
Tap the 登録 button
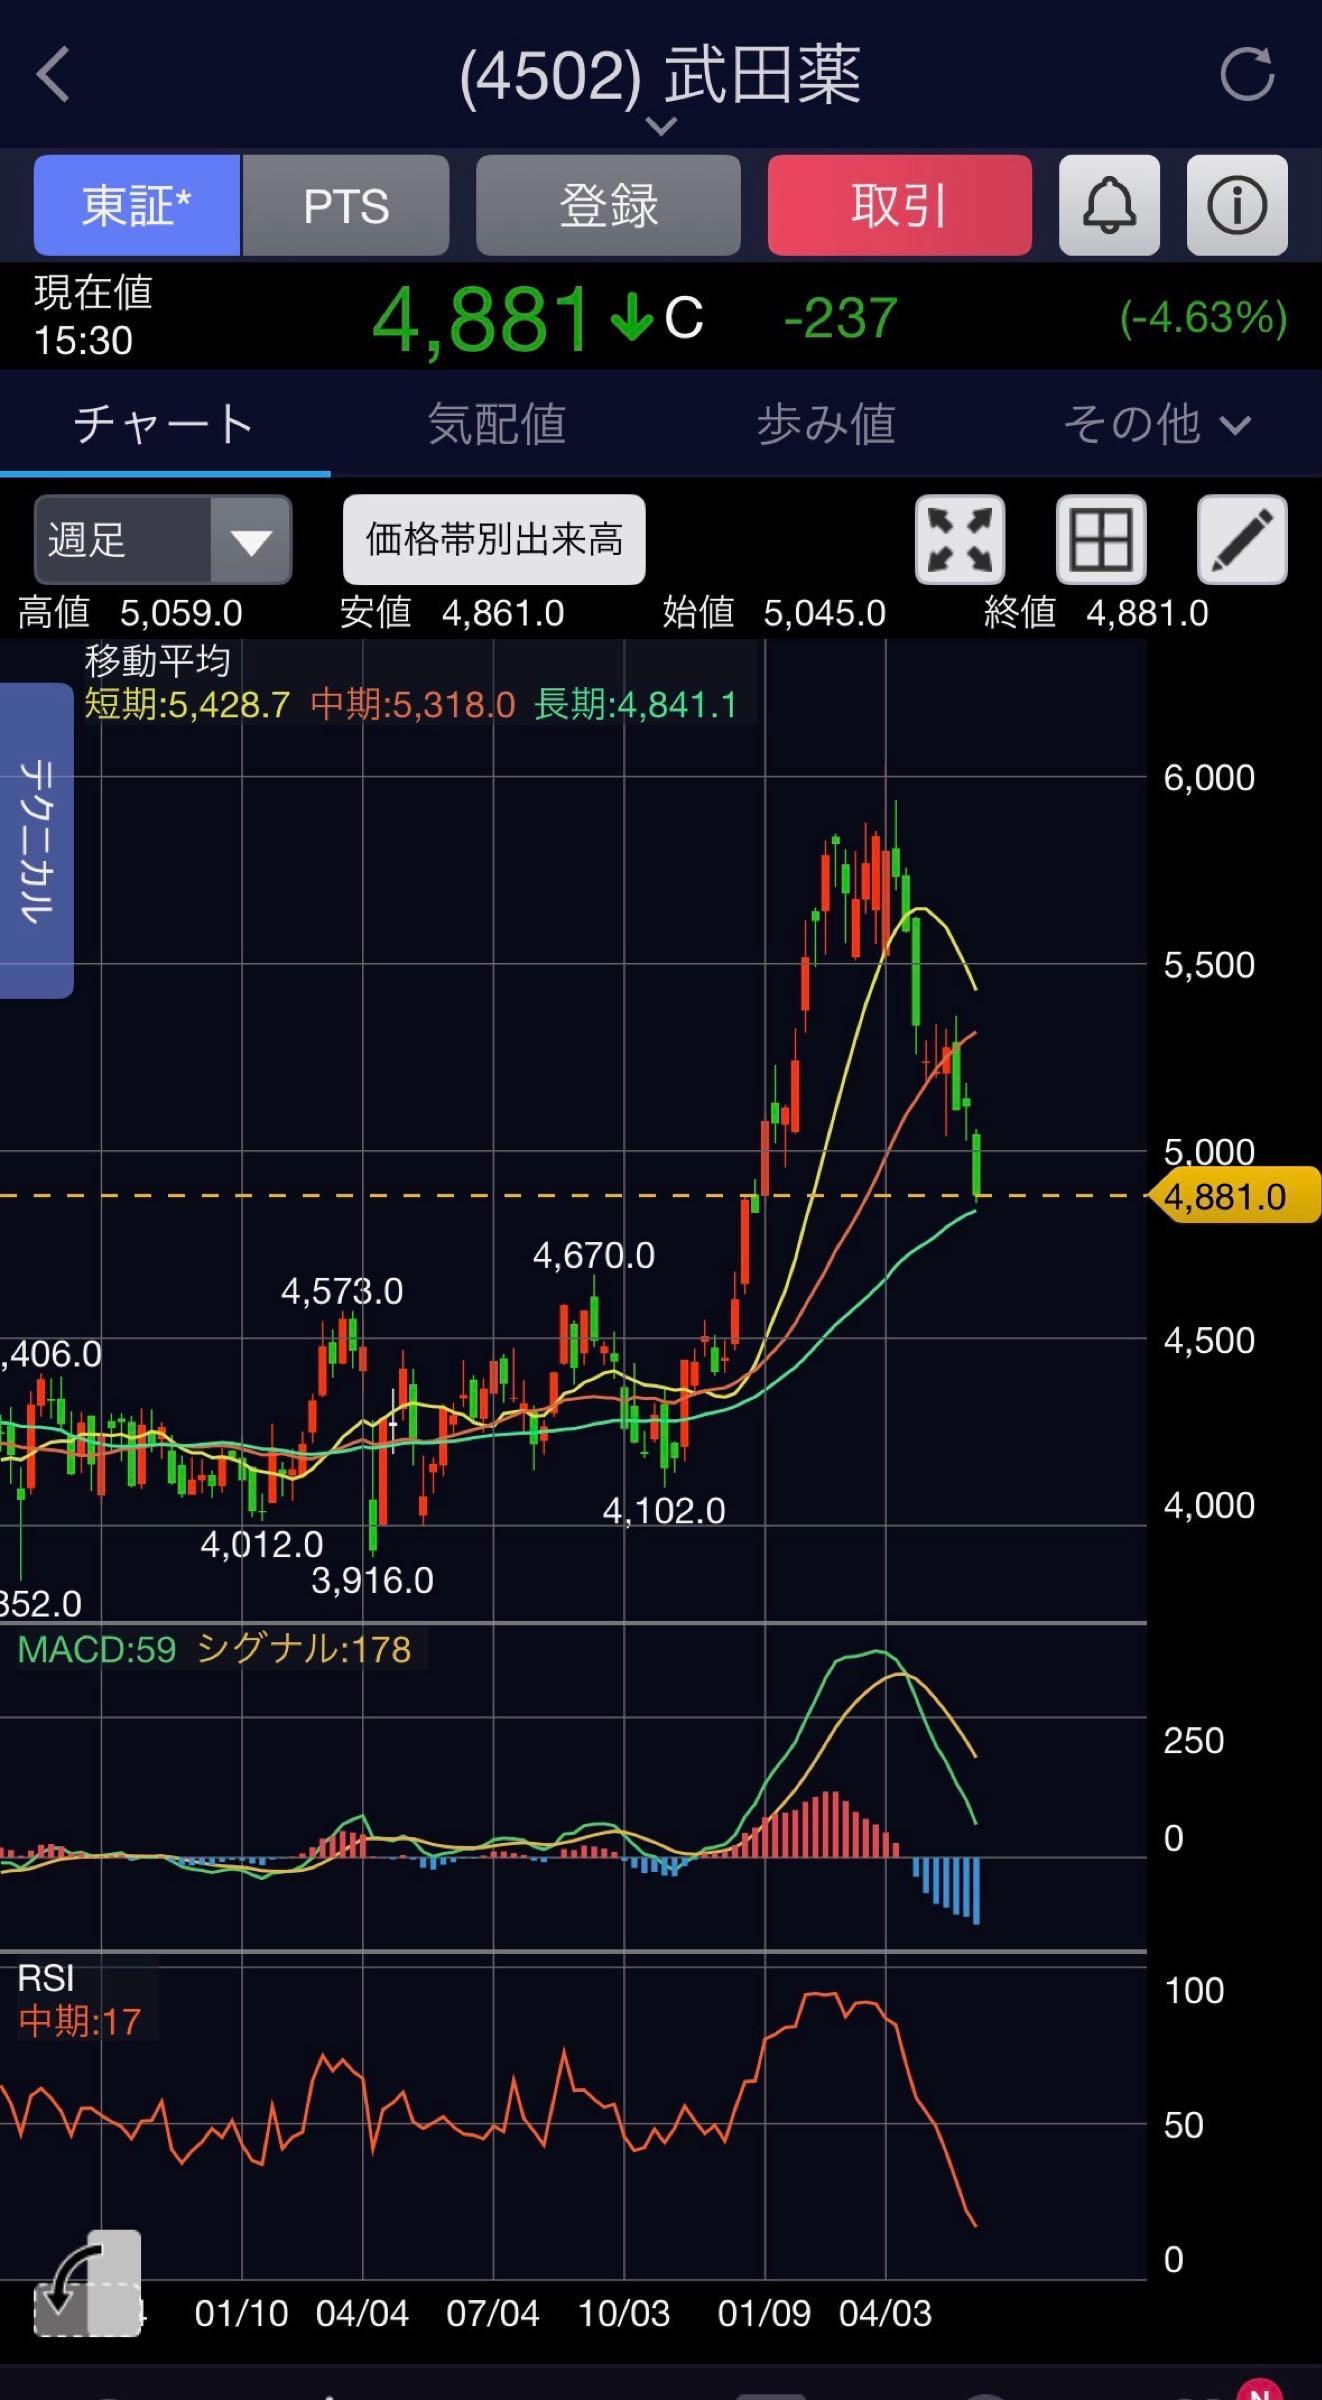coord(608,205)
